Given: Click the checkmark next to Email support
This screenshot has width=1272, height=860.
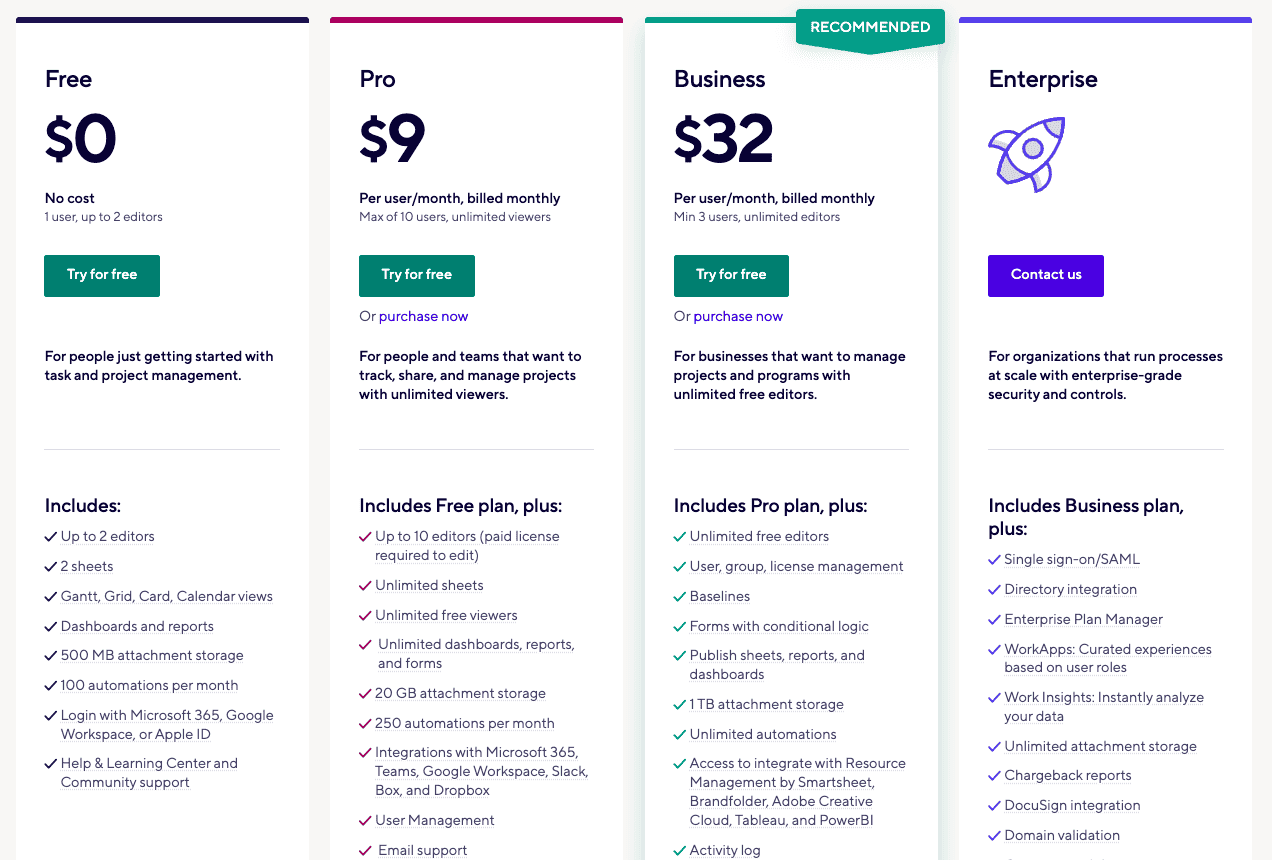Looking at the screenshot, I should point(364,849).
